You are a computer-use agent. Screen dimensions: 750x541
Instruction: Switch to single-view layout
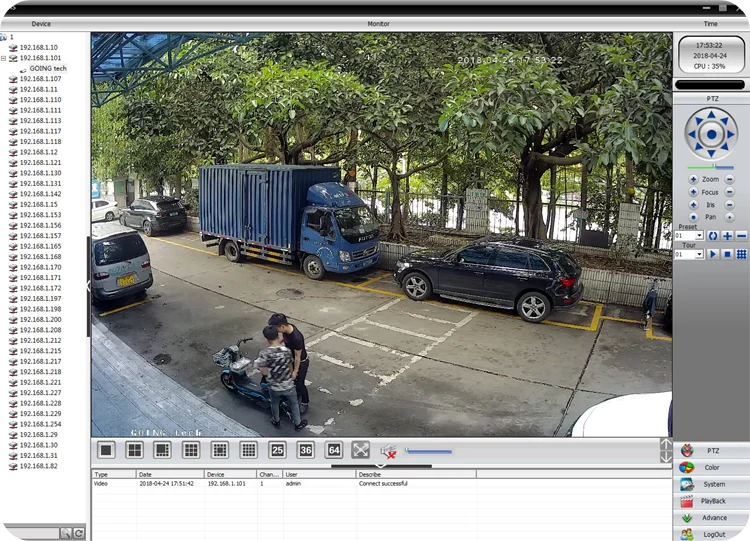[x=106, y=450]
